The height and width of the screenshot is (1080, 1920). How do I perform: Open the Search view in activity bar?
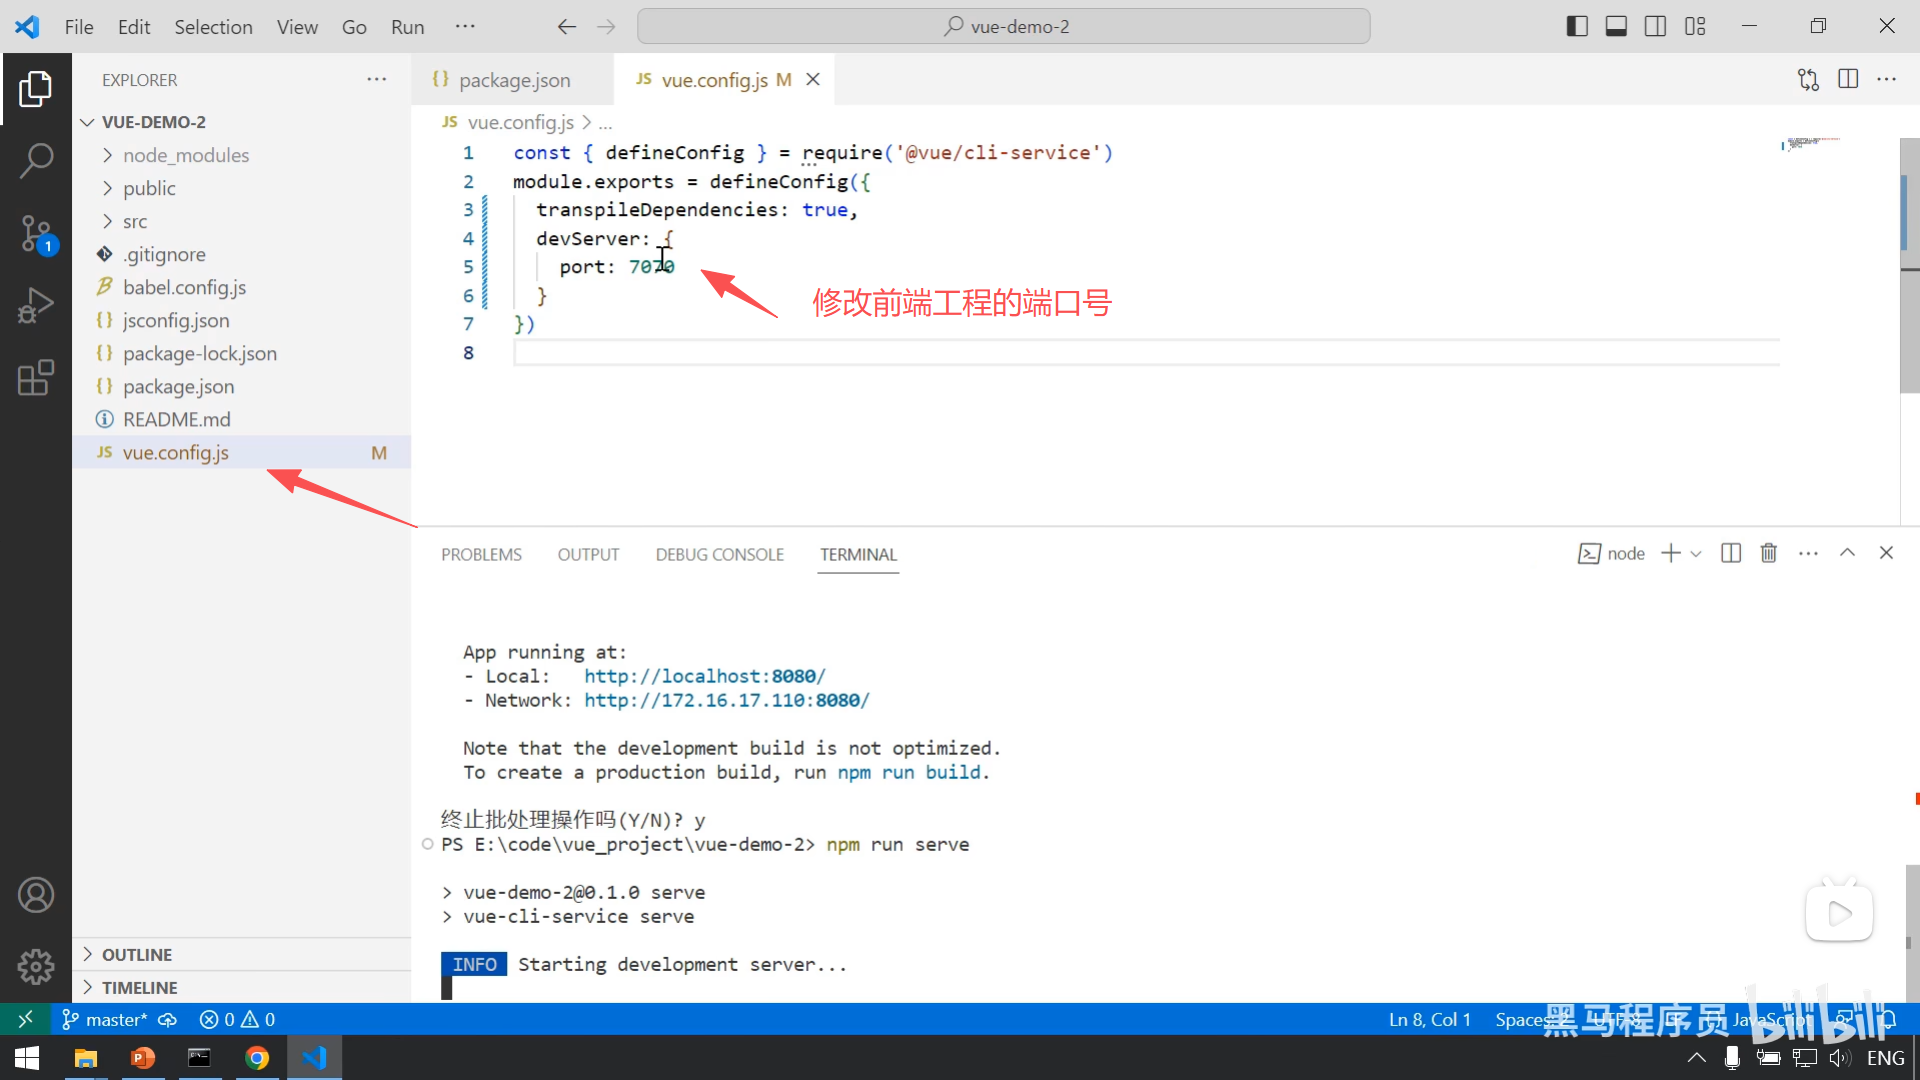click(x=36, y=160)
